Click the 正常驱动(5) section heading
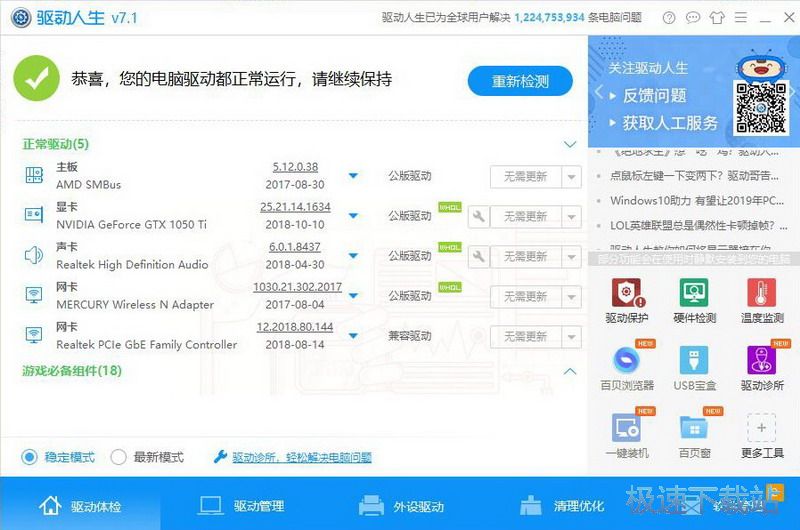Image resolution: width=800 pixels, height=530 pixels. [56, 144]
